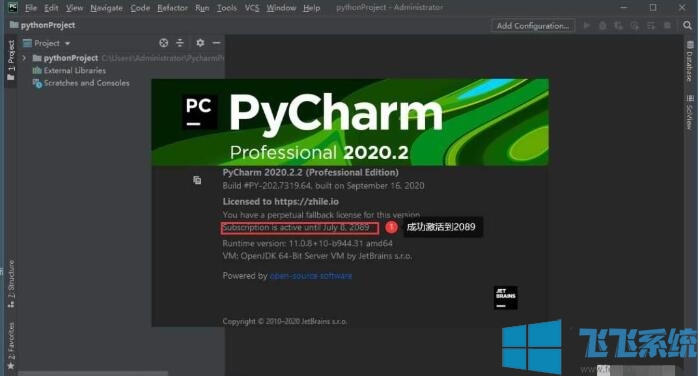Open Project panel gear options
Viewport: 699px width, 376px height.
click(200, 43)
